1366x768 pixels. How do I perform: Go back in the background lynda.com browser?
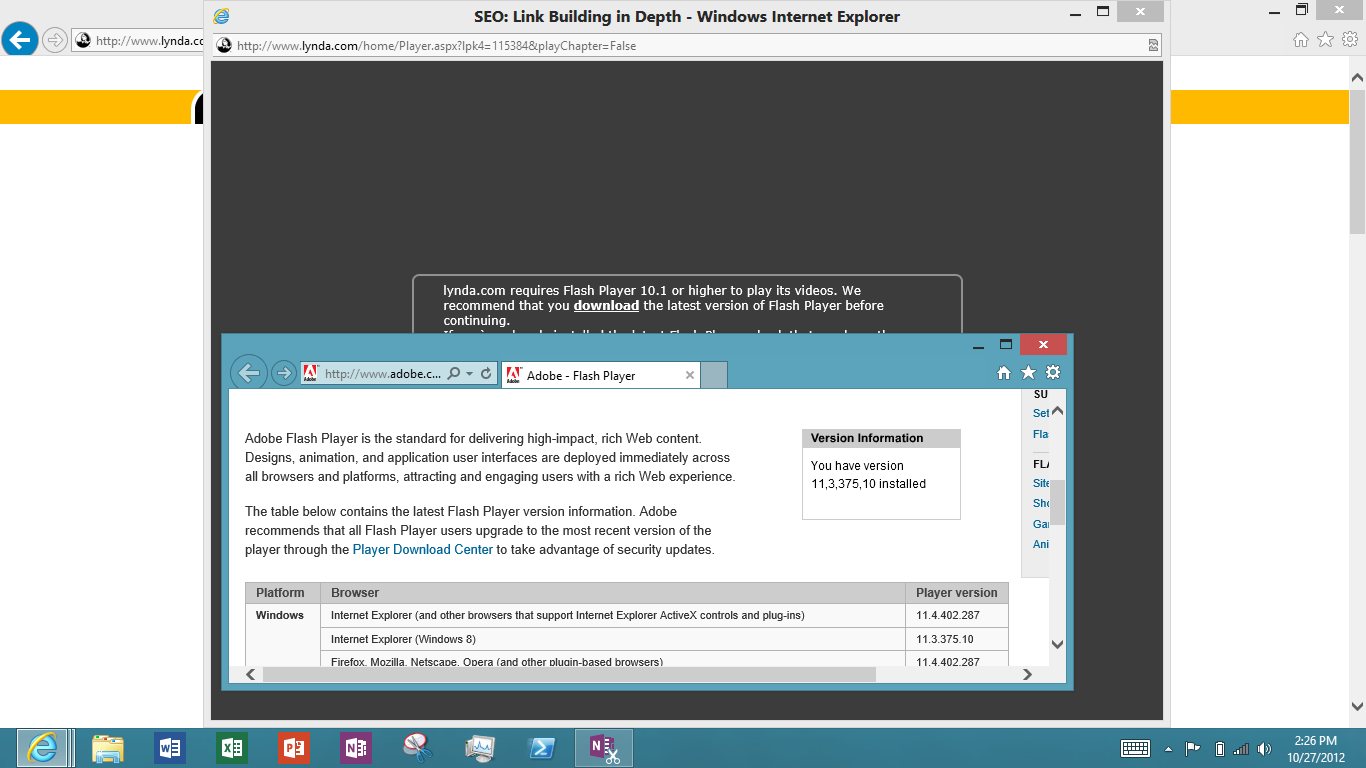19,40
